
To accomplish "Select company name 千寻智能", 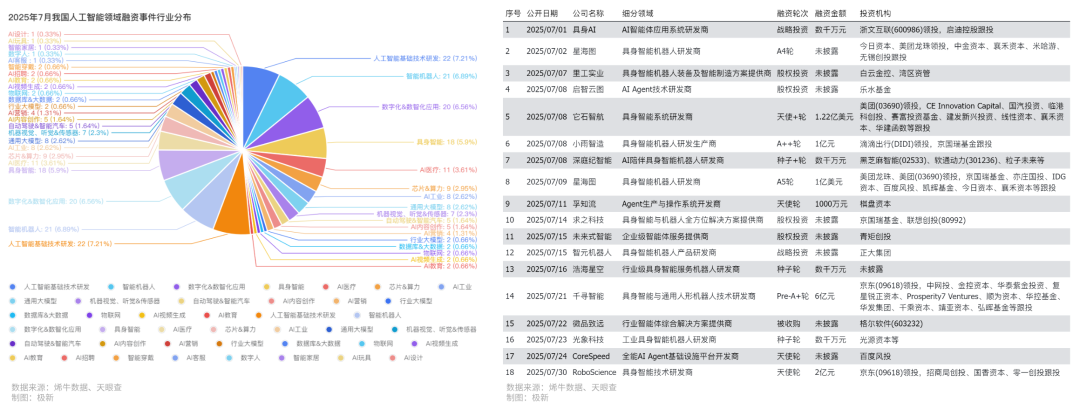I will [588, 296].
